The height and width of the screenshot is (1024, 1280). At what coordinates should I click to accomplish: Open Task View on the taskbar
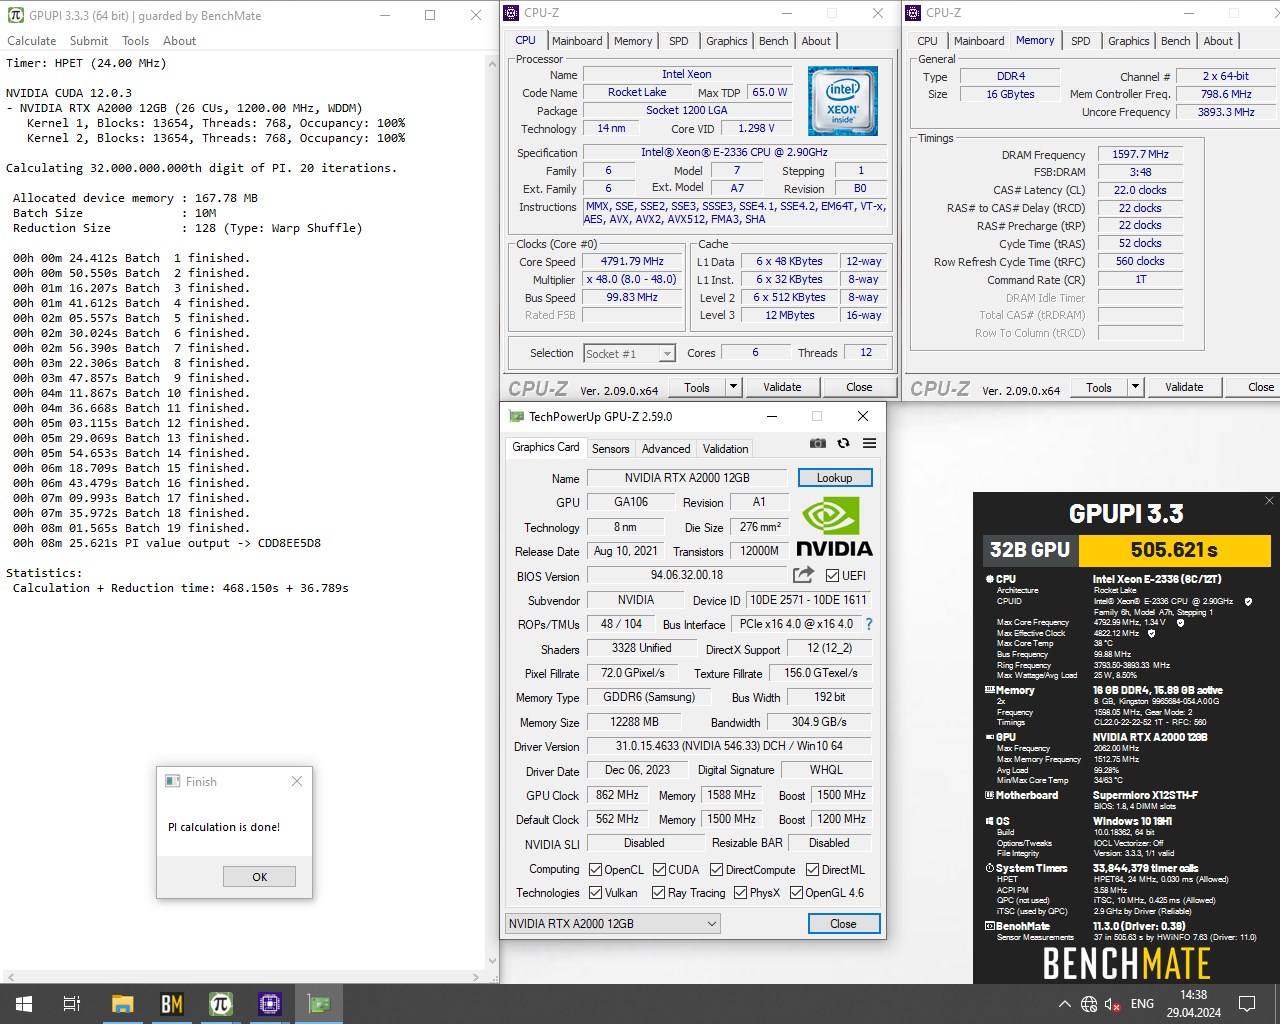72,1004
